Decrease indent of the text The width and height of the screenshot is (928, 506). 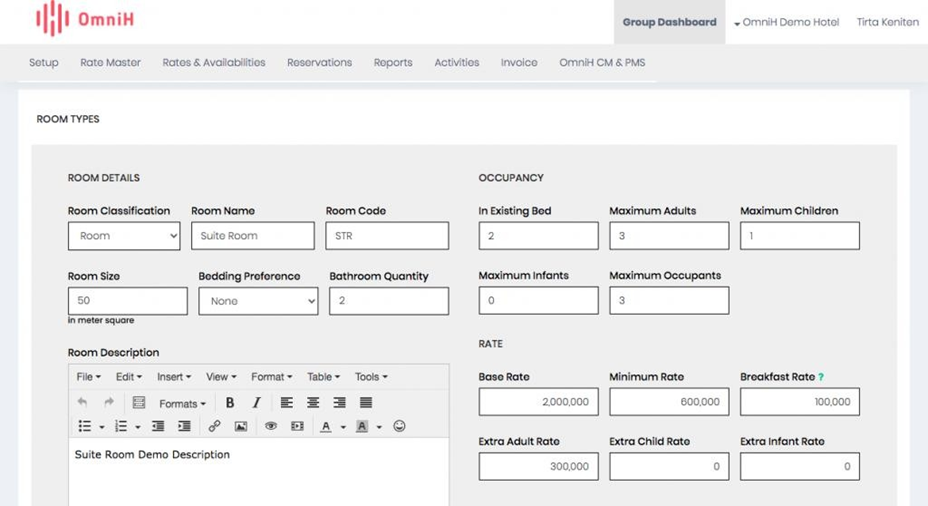[x=158, y=426]
